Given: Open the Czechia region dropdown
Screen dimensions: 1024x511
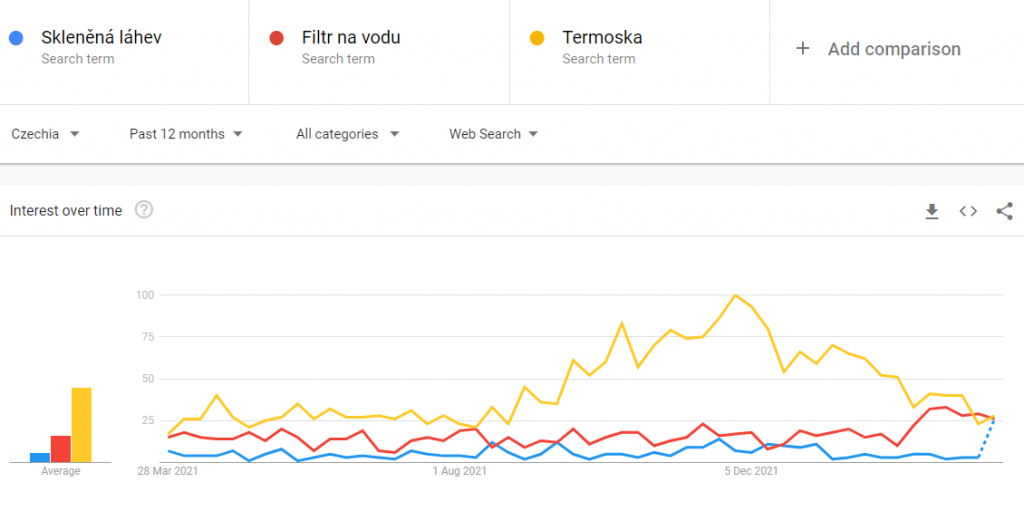Looking at the screenshot, I should tap(45, 134).
